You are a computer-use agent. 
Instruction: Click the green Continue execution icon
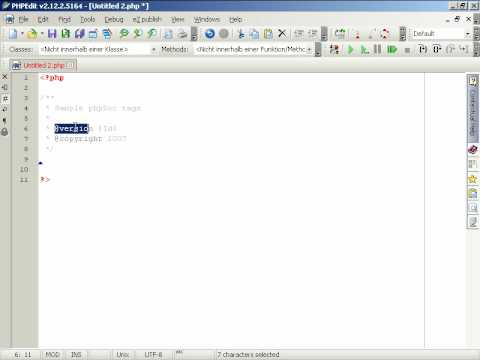point(392,50)
